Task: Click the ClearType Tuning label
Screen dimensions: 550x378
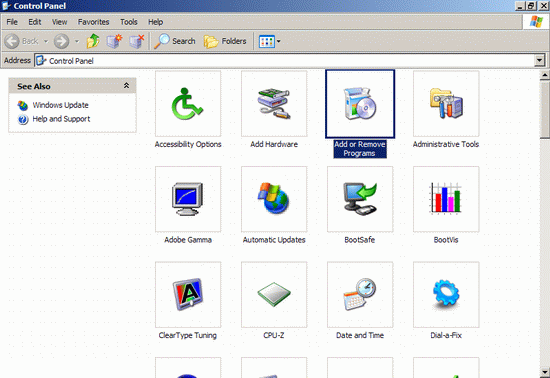Action: point(188,335)
